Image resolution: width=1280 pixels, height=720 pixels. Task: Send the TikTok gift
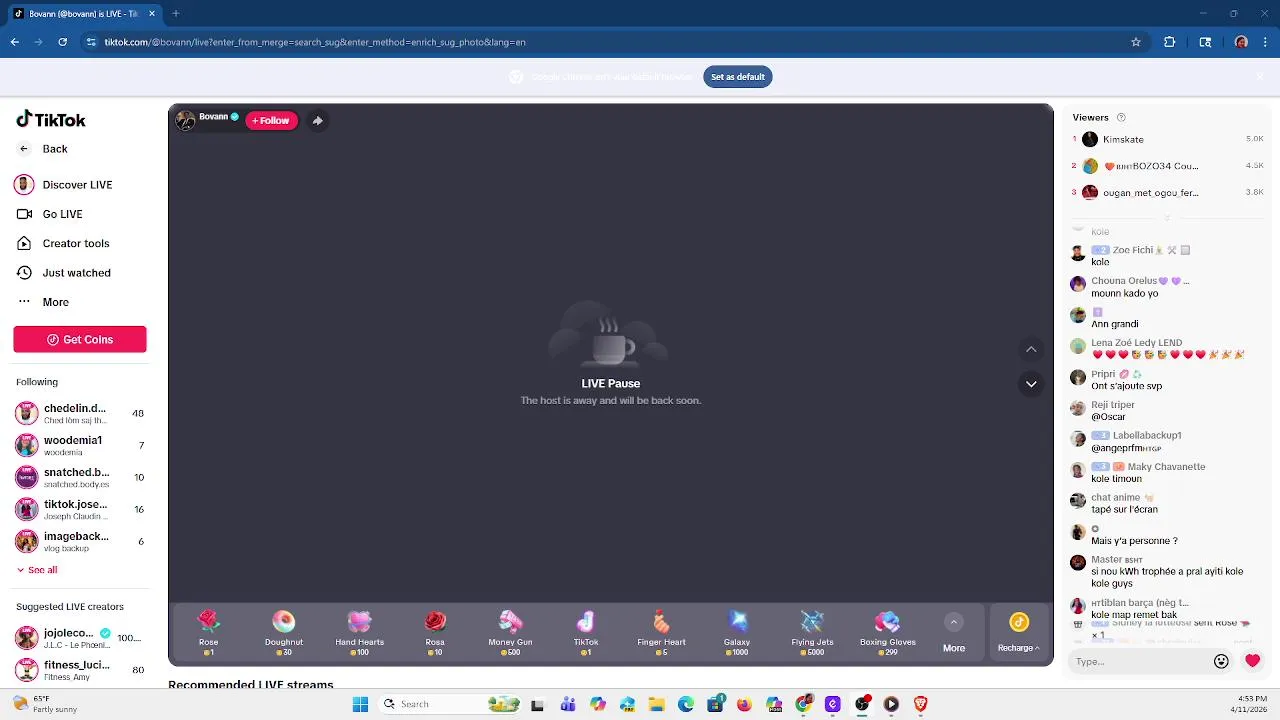point(586,632)
